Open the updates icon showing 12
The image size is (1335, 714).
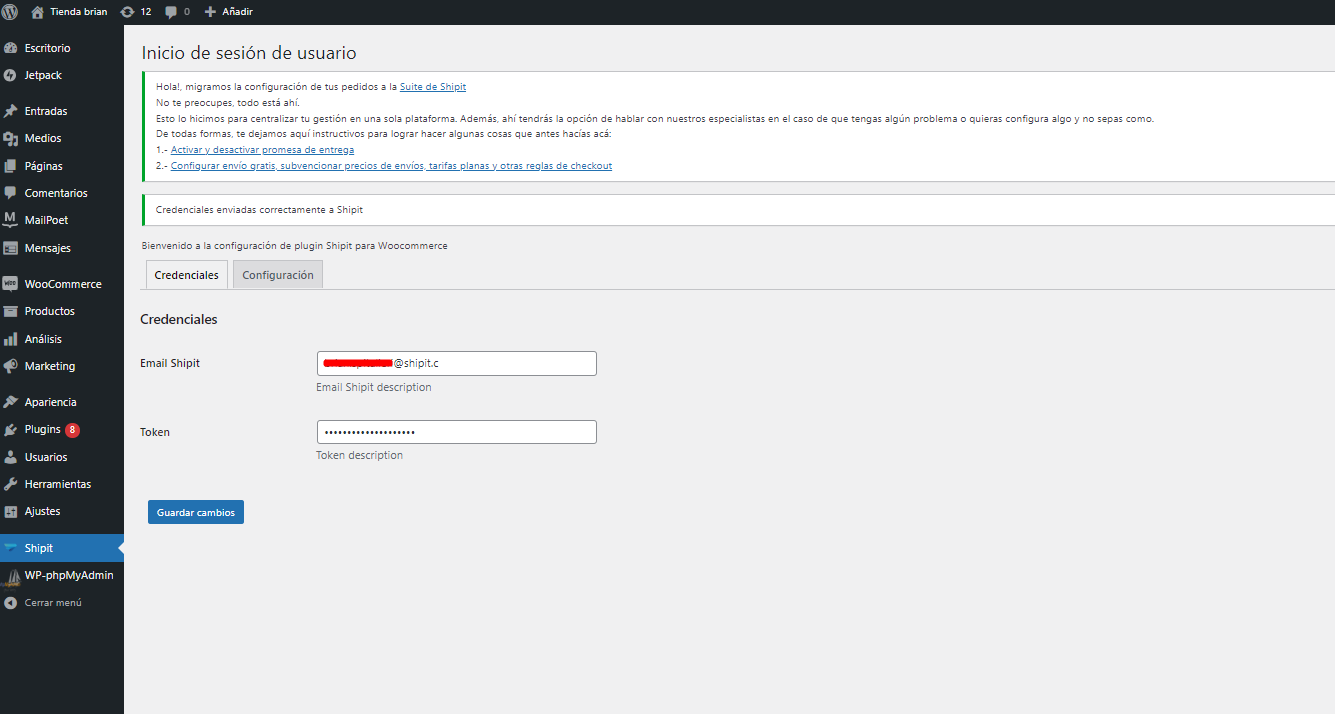pos(127,12)
